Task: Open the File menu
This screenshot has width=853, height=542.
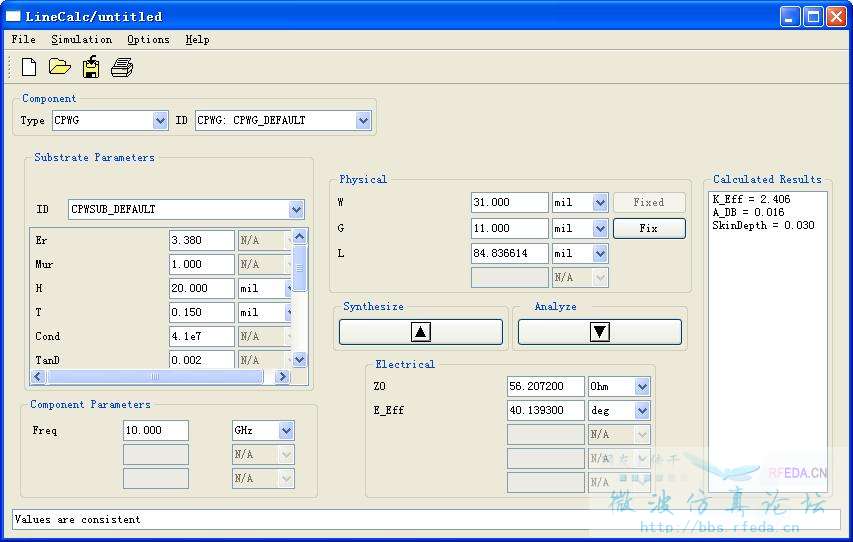Action: 23,39
